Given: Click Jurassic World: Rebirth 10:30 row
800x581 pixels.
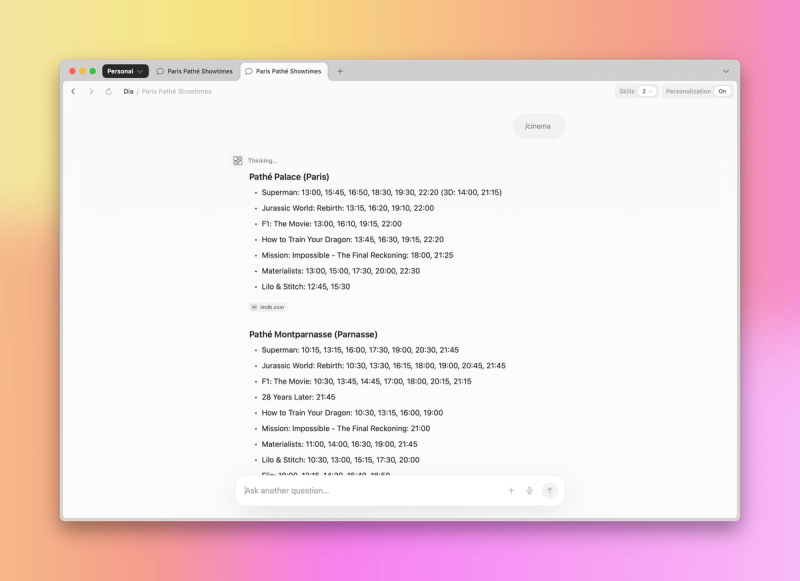Looking at the screenshot, I should (384, 366).
